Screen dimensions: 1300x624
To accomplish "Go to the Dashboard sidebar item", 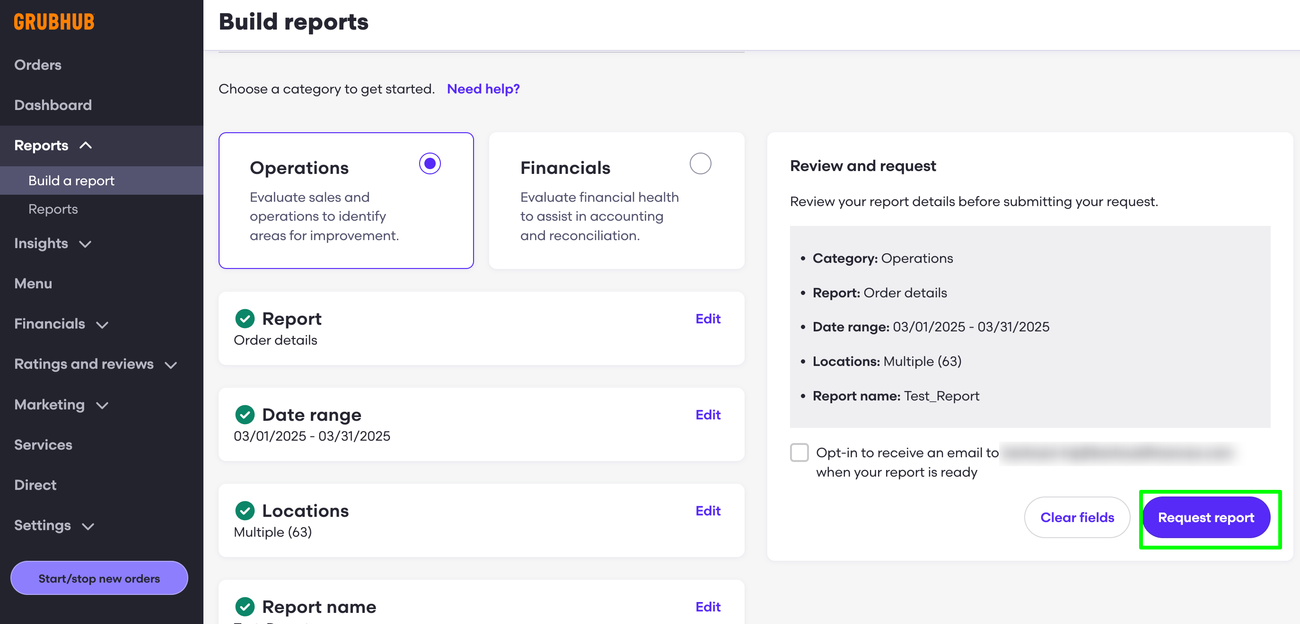I will click(53, 105).
